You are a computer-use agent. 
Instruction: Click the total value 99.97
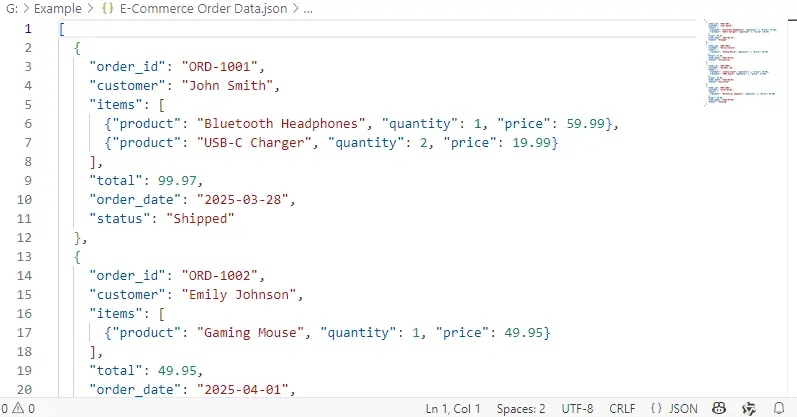pos(177,181)
